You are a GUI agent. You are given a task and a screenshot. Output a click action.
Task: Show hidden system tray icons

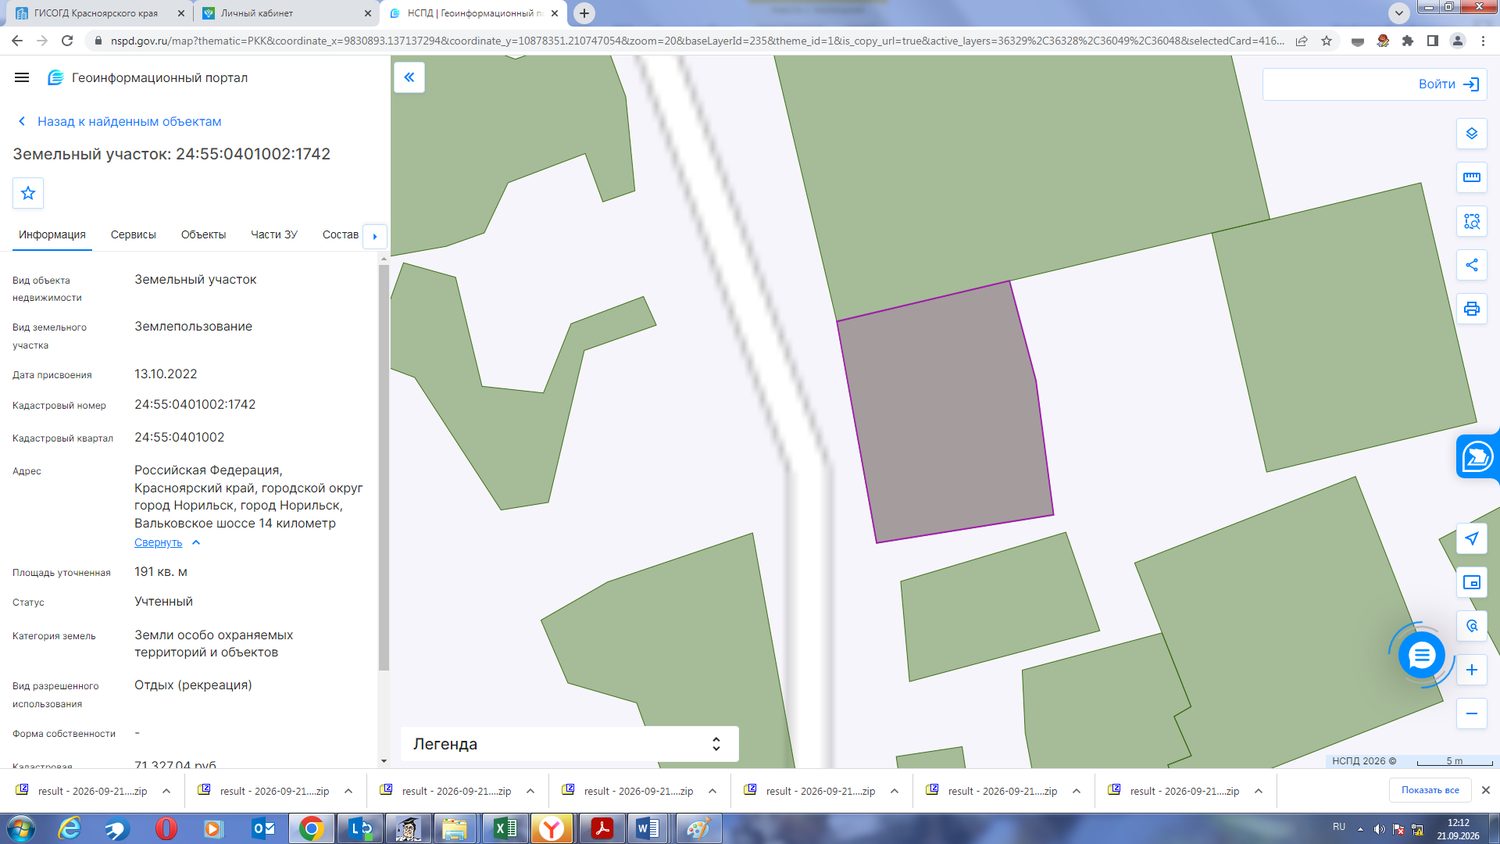tap(1360, 829)
